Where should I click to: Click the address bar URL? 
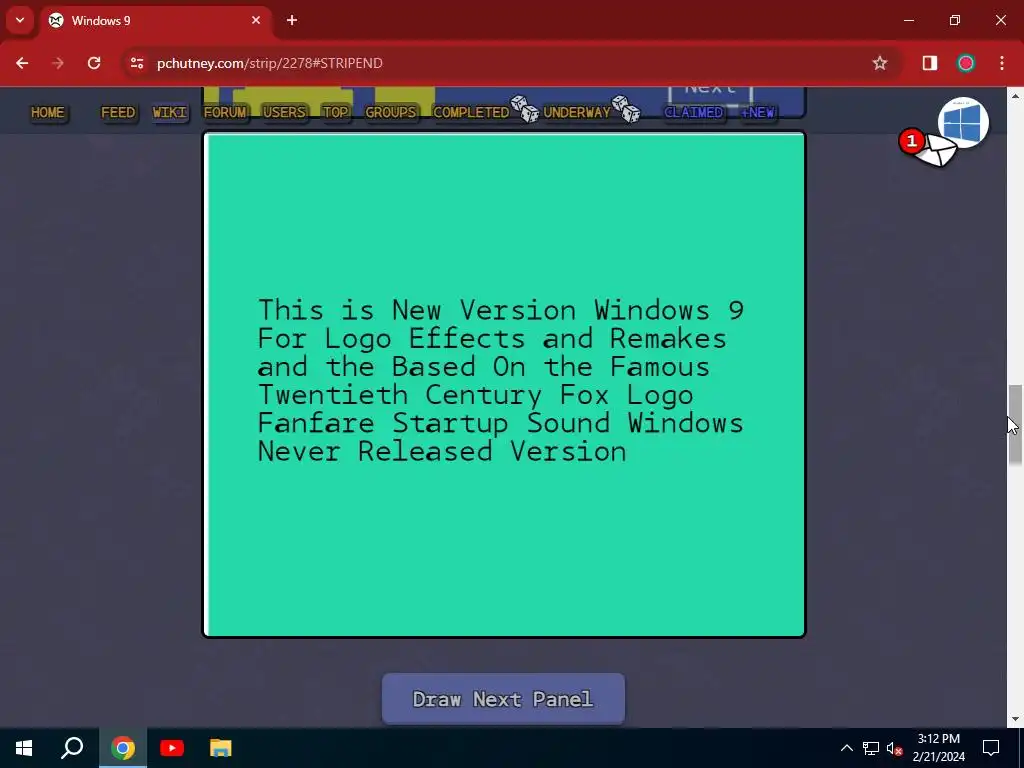(270, 63)
